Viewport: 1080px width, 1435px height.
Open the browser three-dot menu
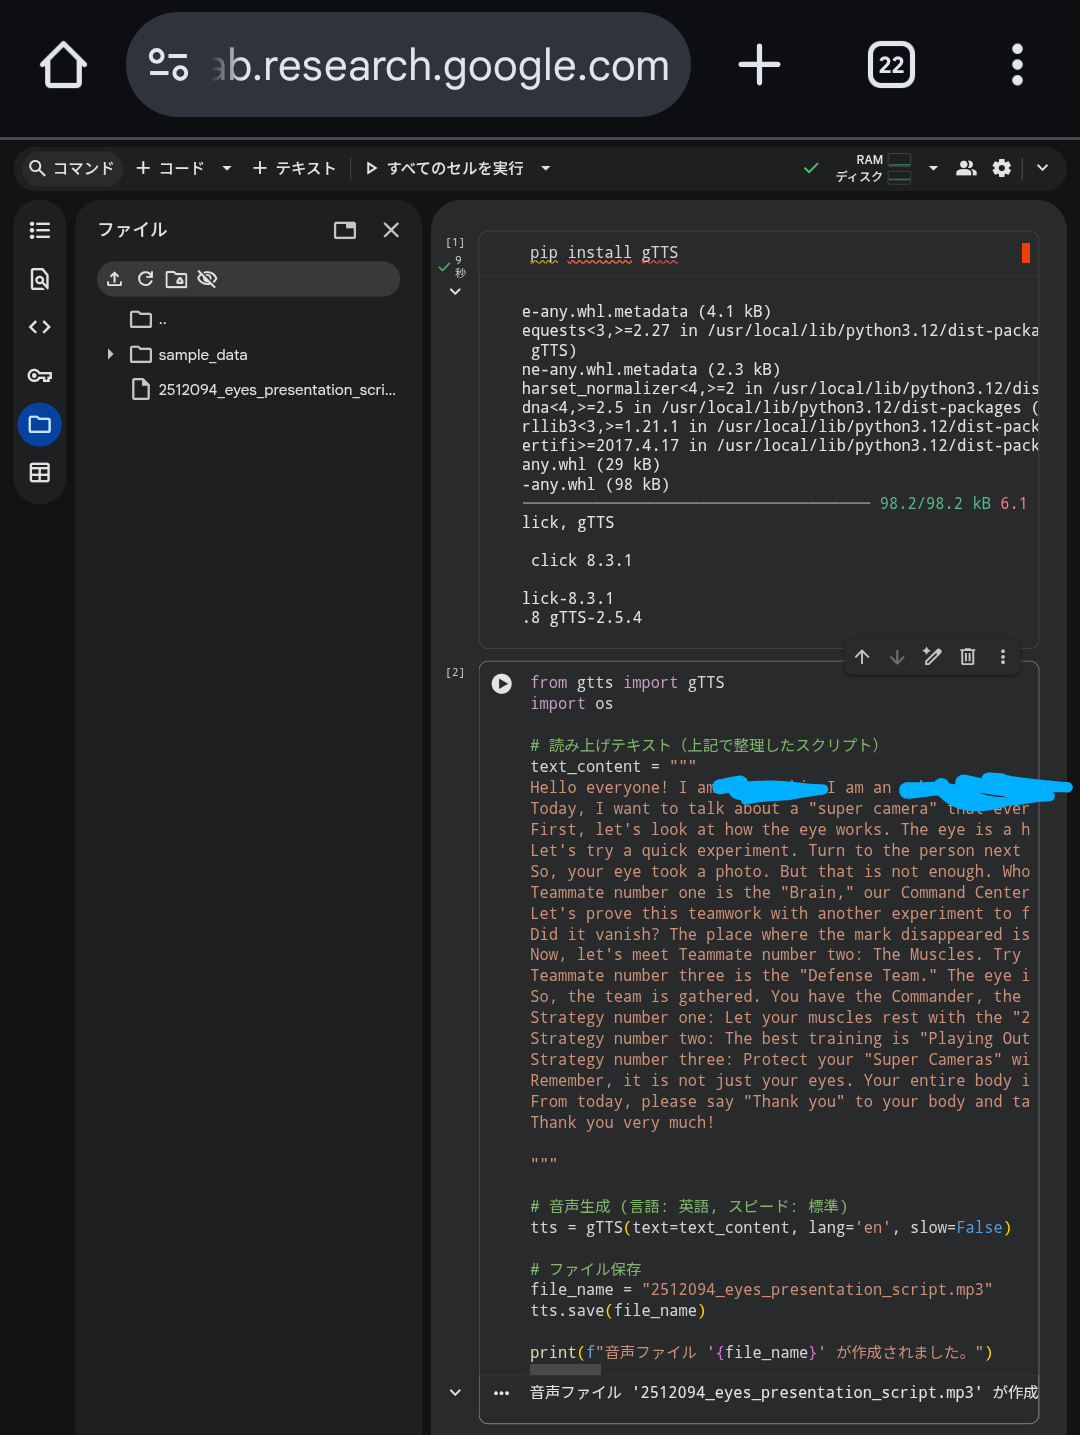click(x=1017, y=66)
